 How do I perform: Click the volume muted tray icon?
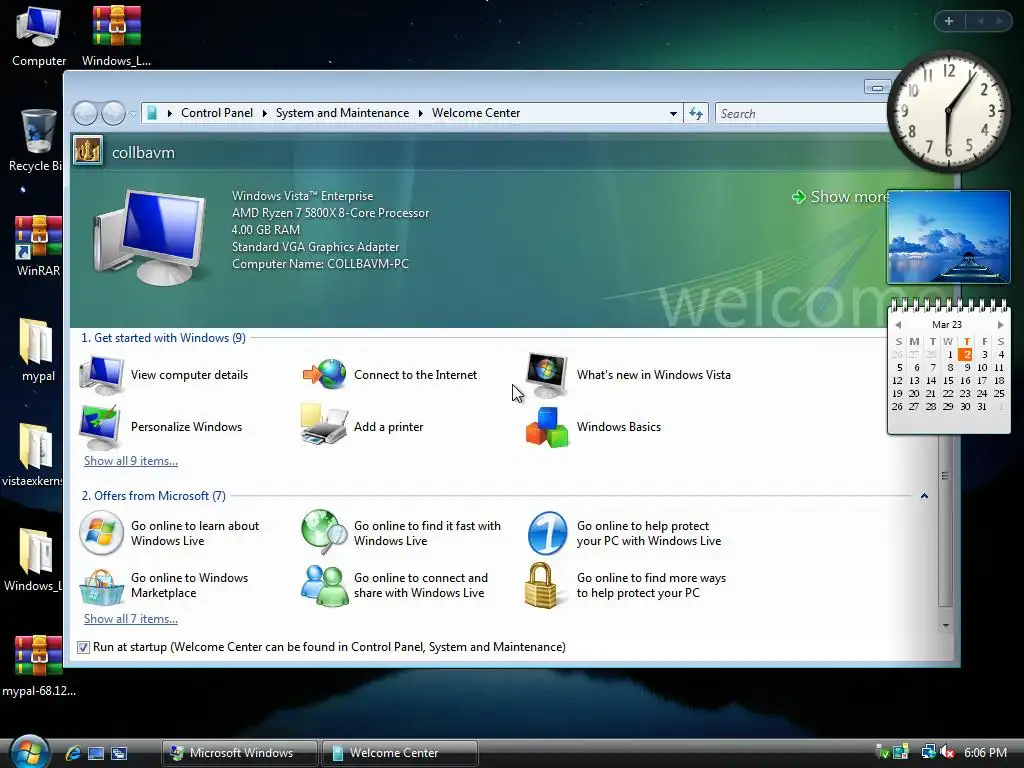click(947, 752)
